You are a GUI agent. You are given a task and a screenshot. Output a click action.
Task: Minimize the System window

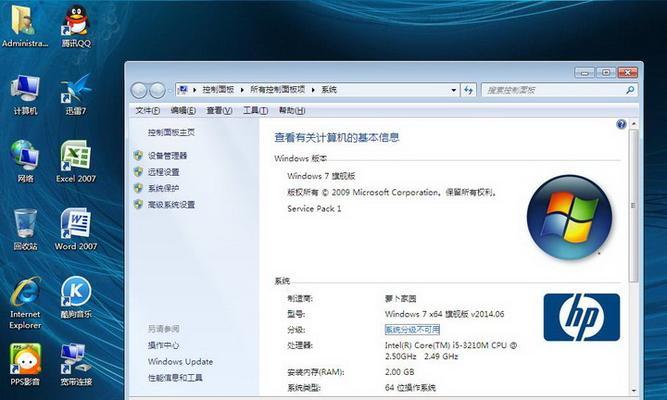584,72
